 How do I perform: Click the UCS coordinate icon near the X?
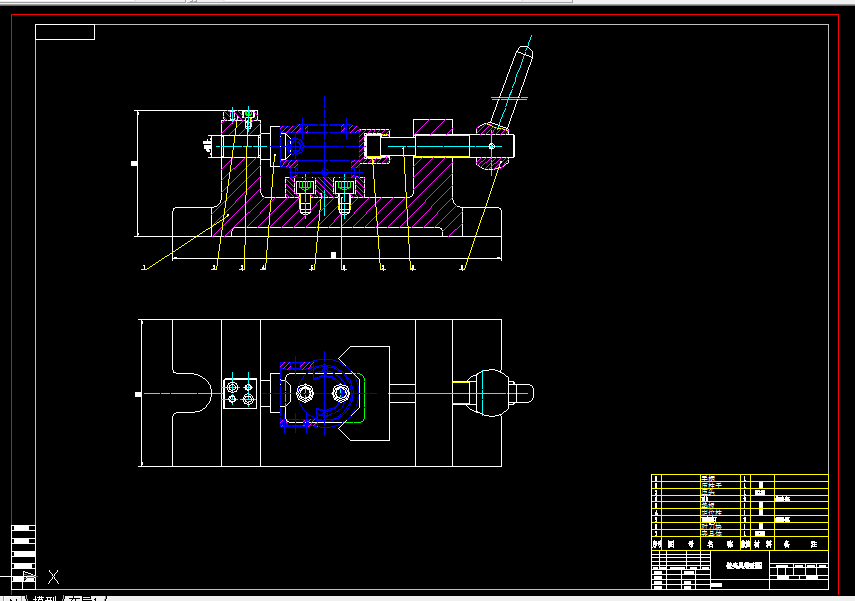[x=30, y=576]
